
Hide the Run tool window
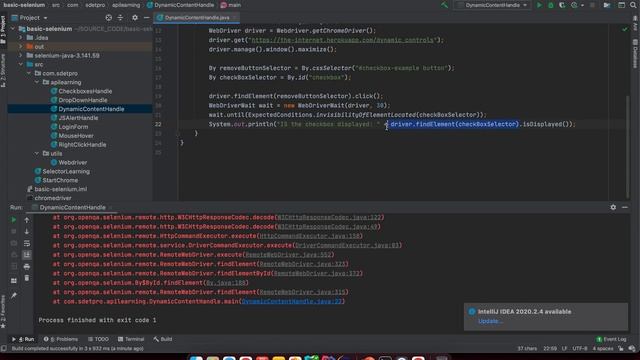625,207
